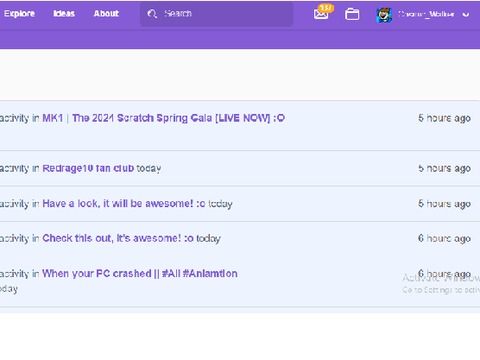The image size is (480, 360).
Task: Open the Explore menu
Action: coord(19,14)
